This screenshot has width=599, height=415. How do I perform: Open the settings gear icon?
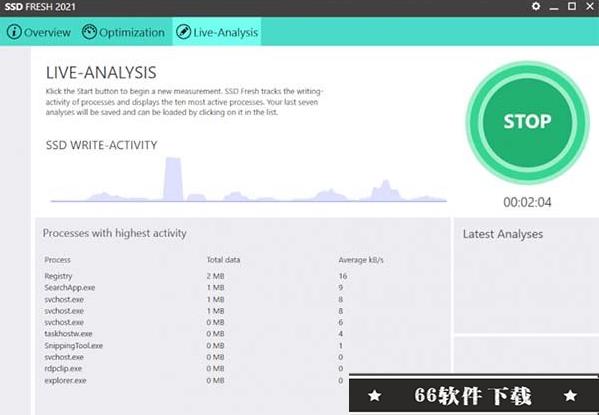coord(536,6)
